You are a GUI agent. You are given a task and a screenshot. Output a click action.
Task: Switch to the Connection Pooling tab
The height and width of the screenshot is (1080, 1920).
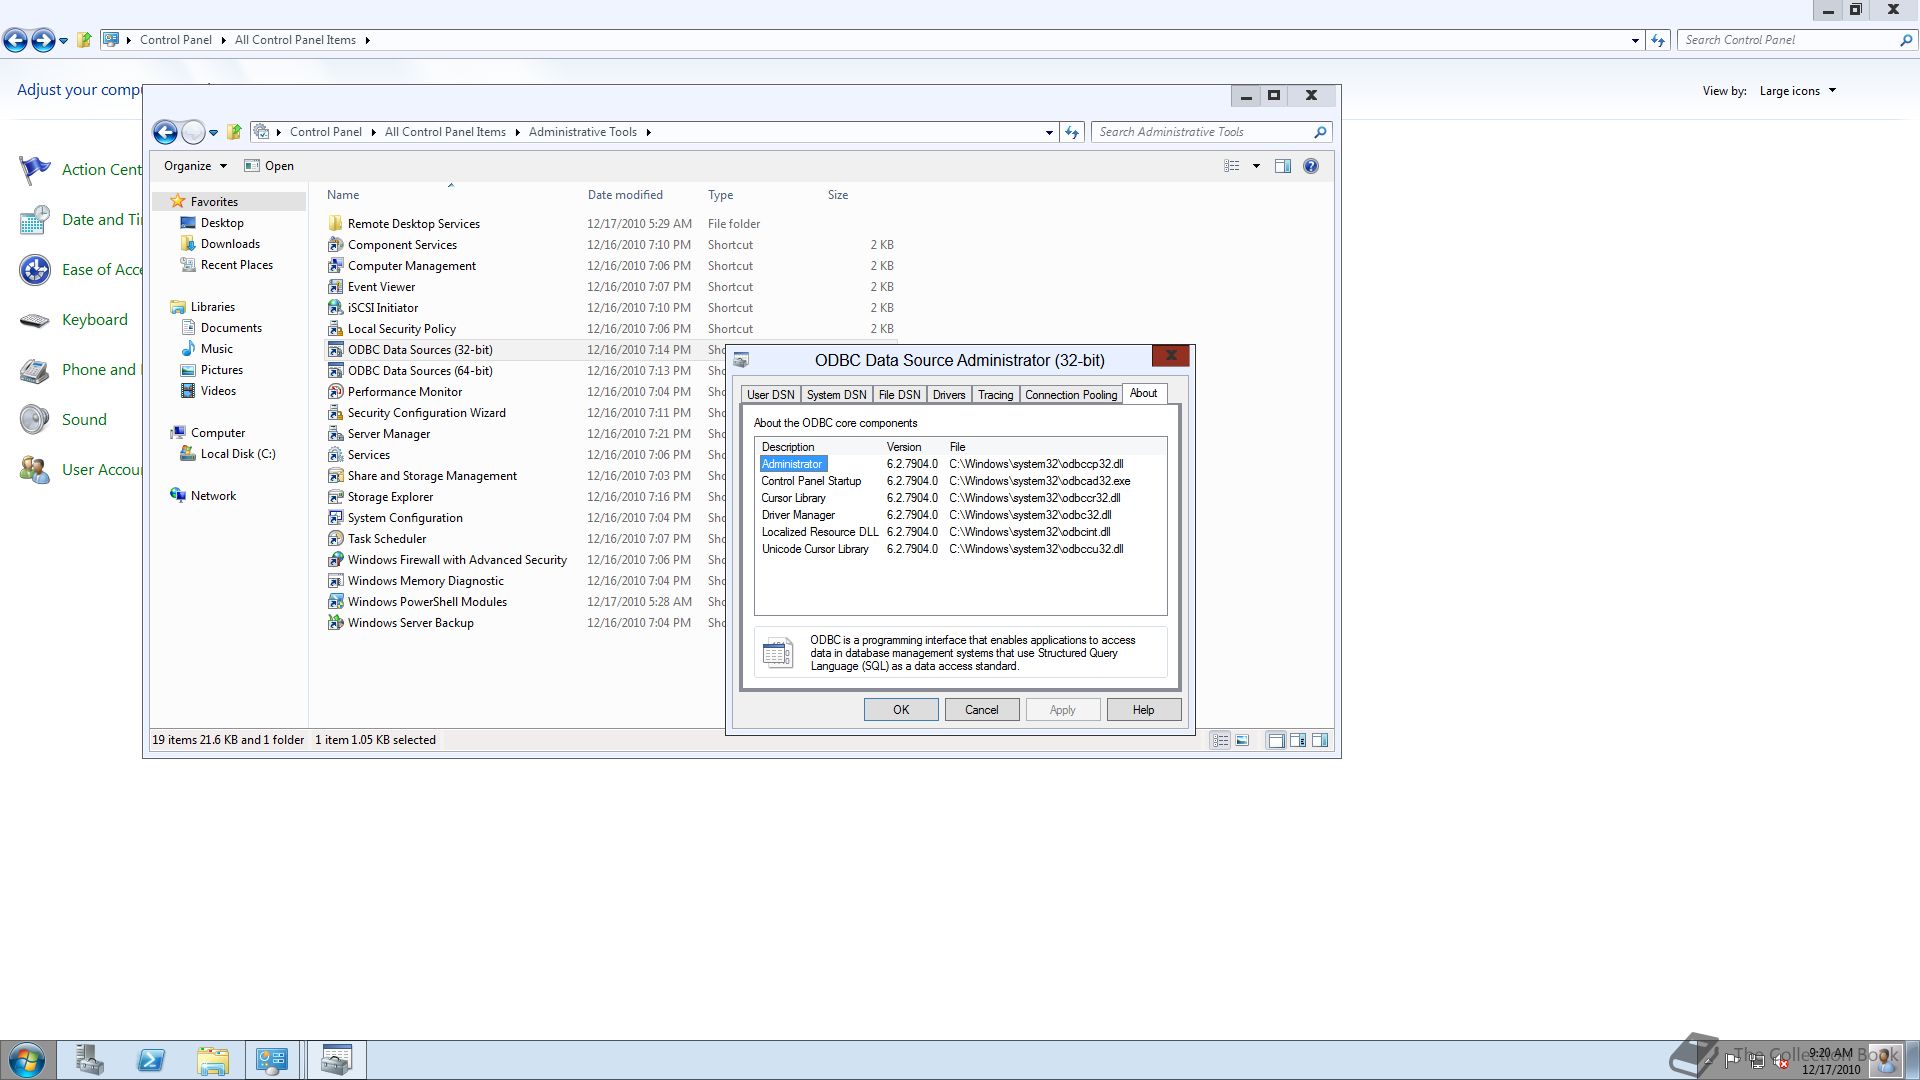(x=1071, y=395)
